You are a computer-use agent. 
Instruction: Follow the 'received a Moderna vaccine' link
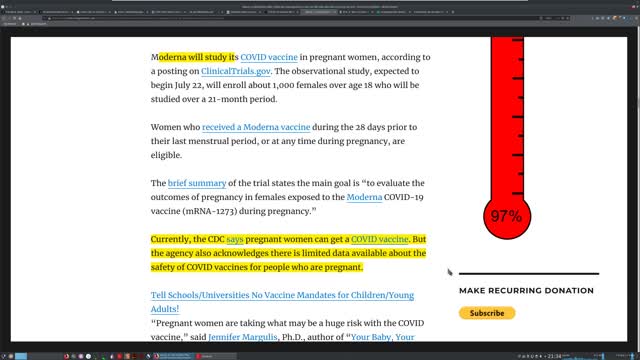256,127
